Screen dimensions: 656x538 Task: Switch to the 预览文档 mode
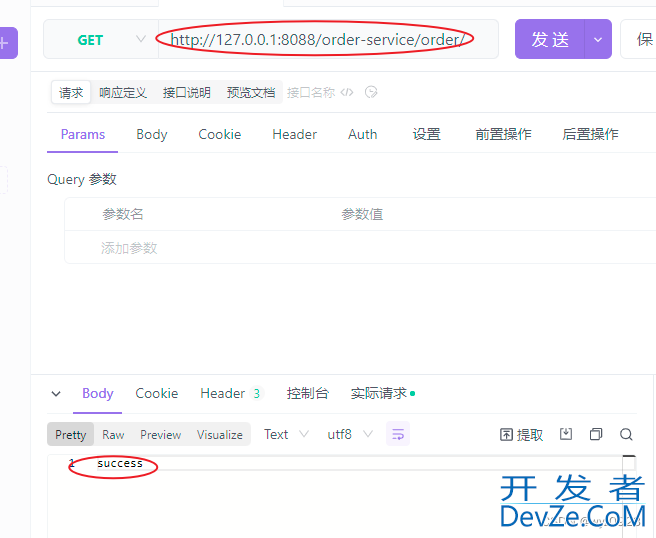click(250, 92)
